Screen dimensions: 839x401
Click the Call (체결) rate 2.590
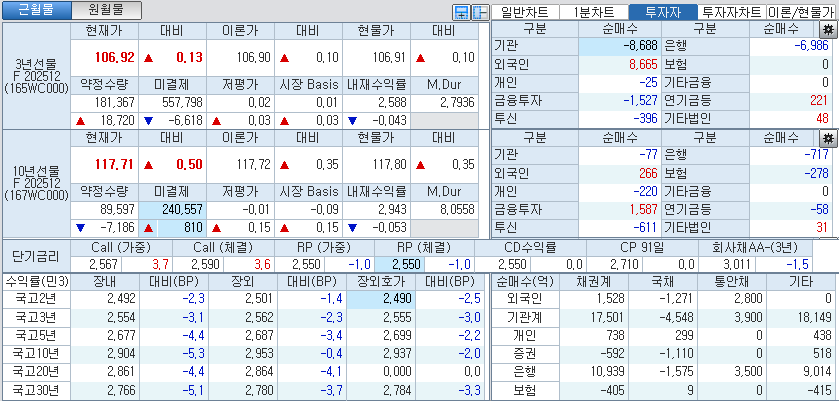click(x=206, y=264)
